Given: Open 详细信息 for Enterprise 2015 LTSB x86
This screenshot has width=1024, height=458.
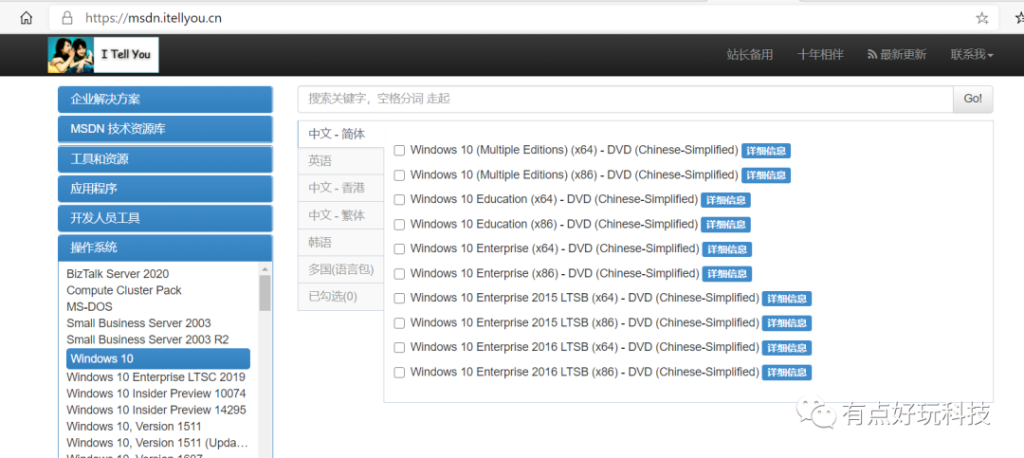Looking at the screenshot, I should pos(787,323).
